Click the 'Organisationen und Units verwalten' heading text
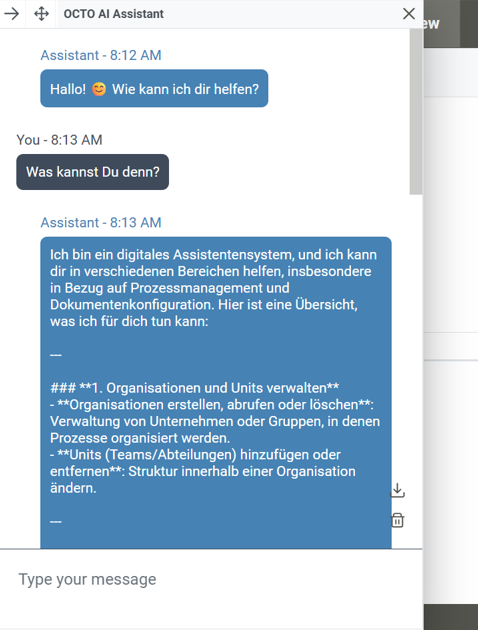This screenshot has height=630, width=478. pos(215,388)
